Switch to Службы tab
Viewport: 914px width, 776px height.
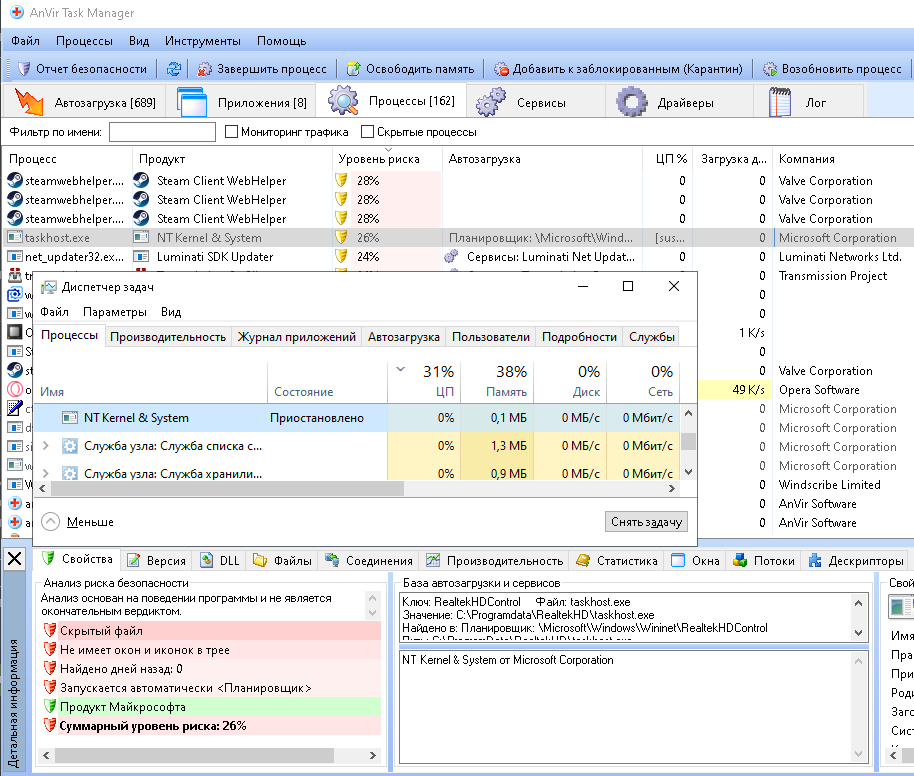click(x=652, y=336)
